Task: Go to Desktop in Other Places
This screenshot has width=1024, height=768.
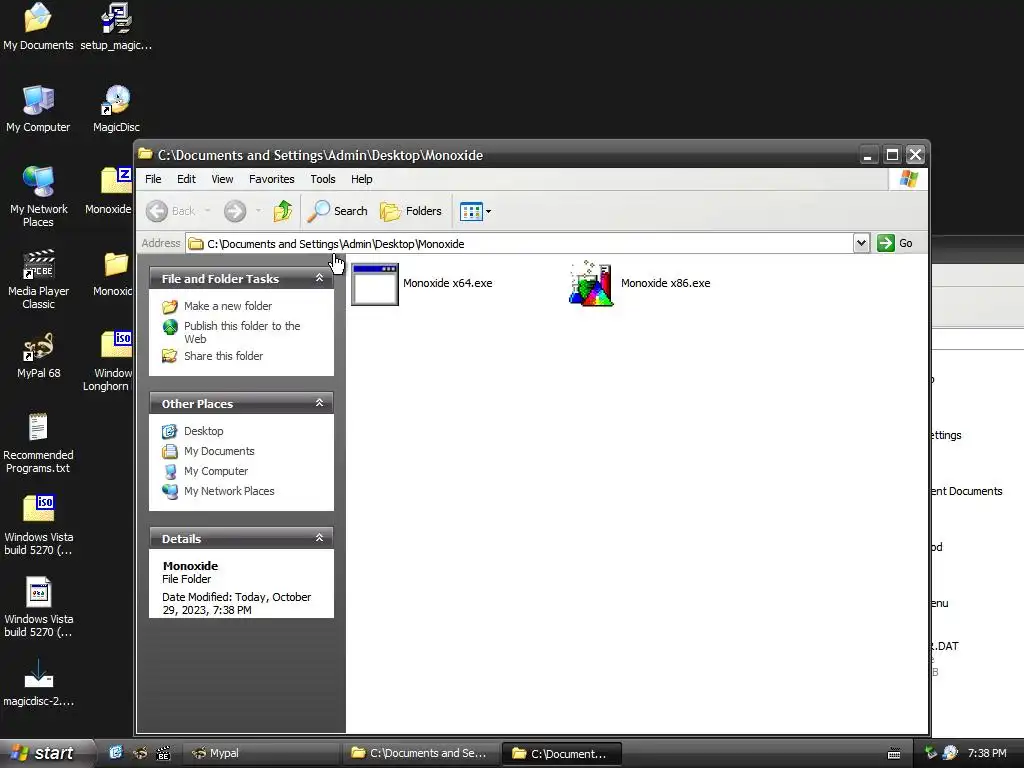Action: coord(204,431)
